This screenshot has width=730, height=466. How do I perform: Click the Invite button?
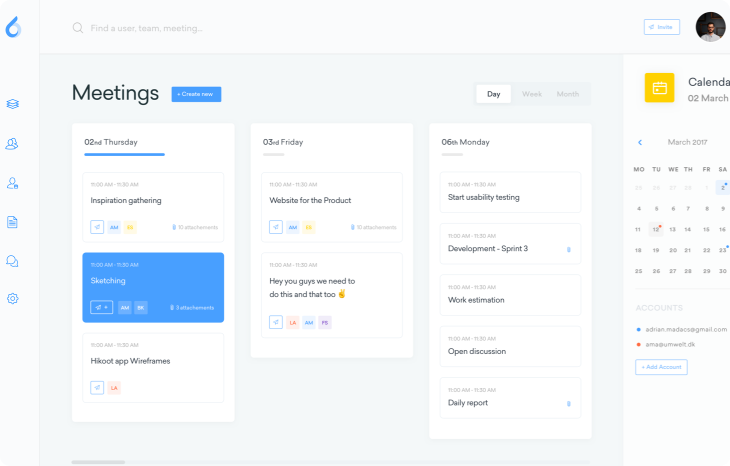coord(662,27)
